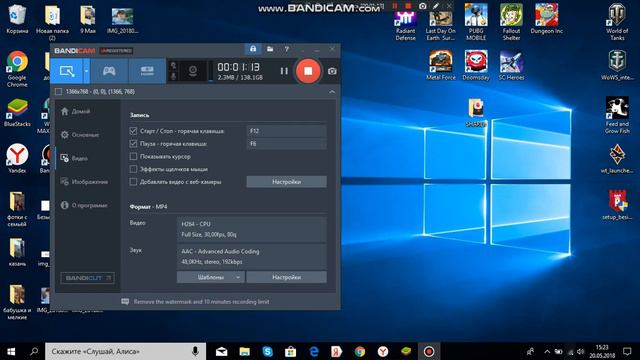Uncheck Пауза hotkey checkbox
This screenshot has height=360, width=640.
click(x=133, y=144)
